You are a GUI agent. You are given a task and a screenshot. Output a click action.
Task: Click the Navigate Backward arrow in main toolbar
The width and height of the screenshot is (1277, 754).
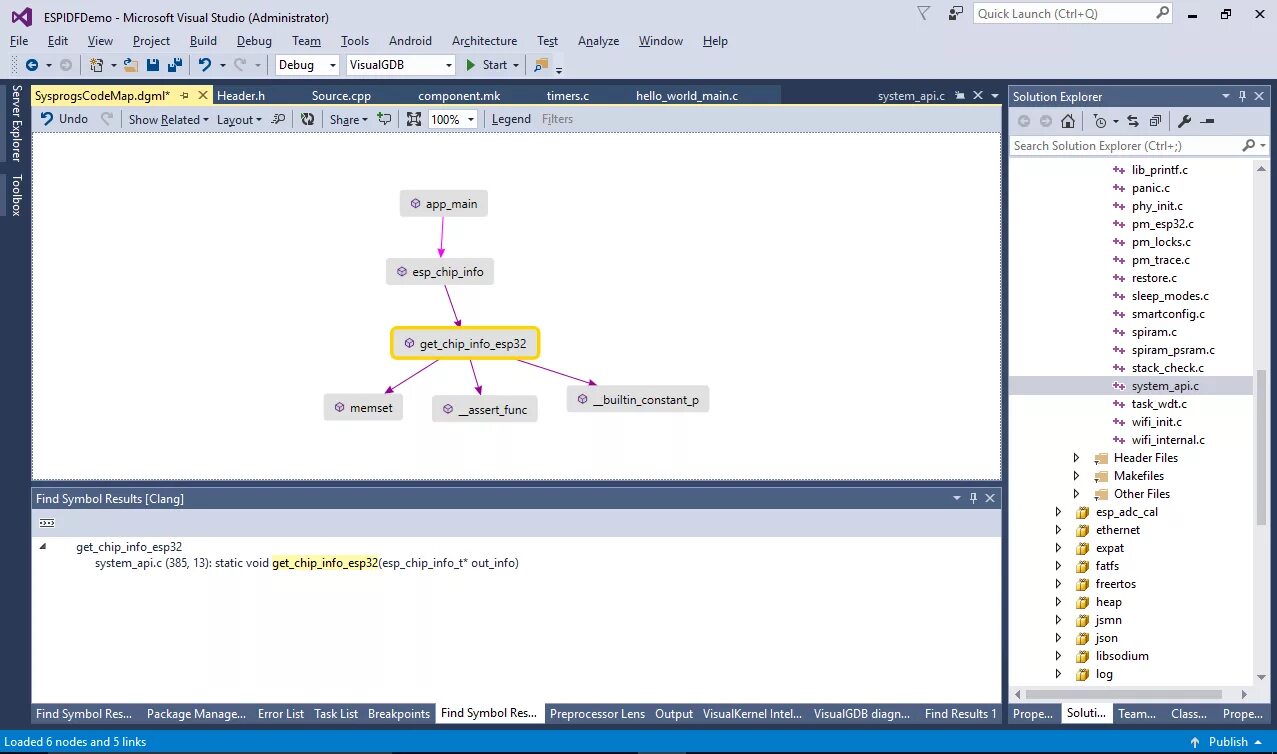point(31,65)
